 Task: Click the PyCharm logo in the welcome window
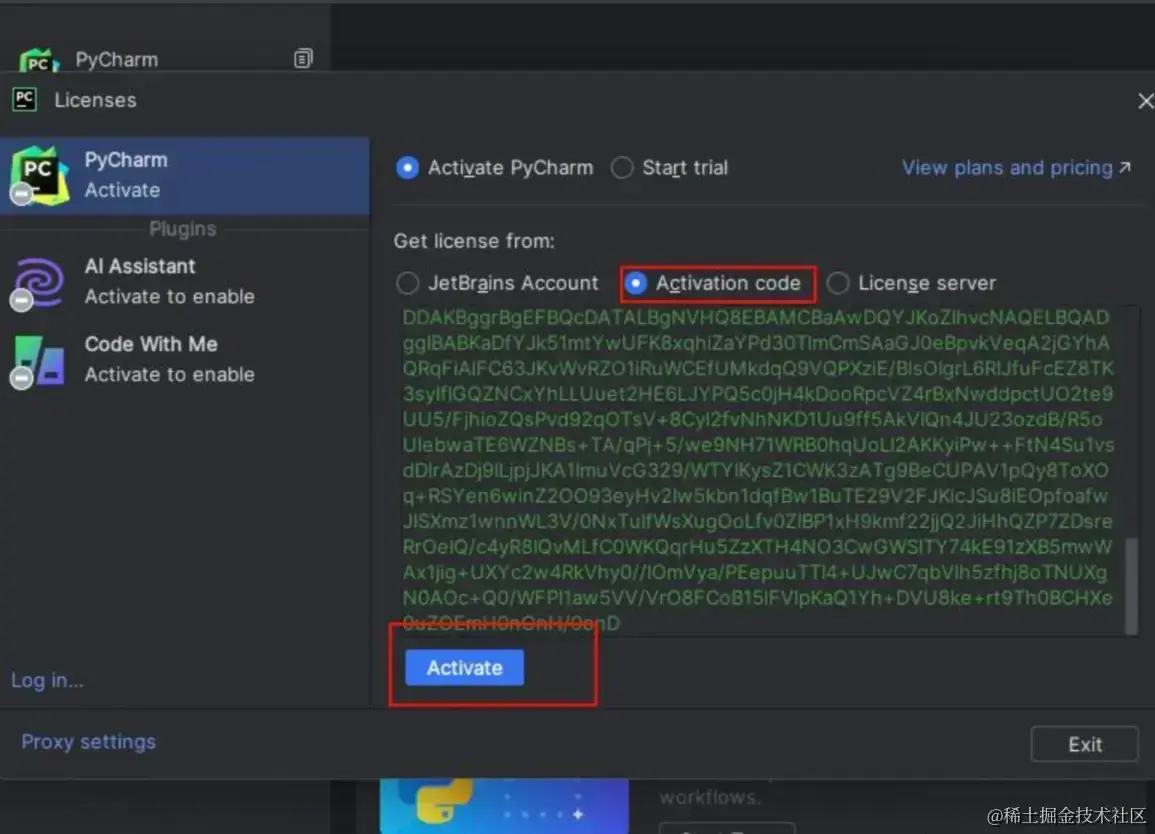click(x=38, y=60)
